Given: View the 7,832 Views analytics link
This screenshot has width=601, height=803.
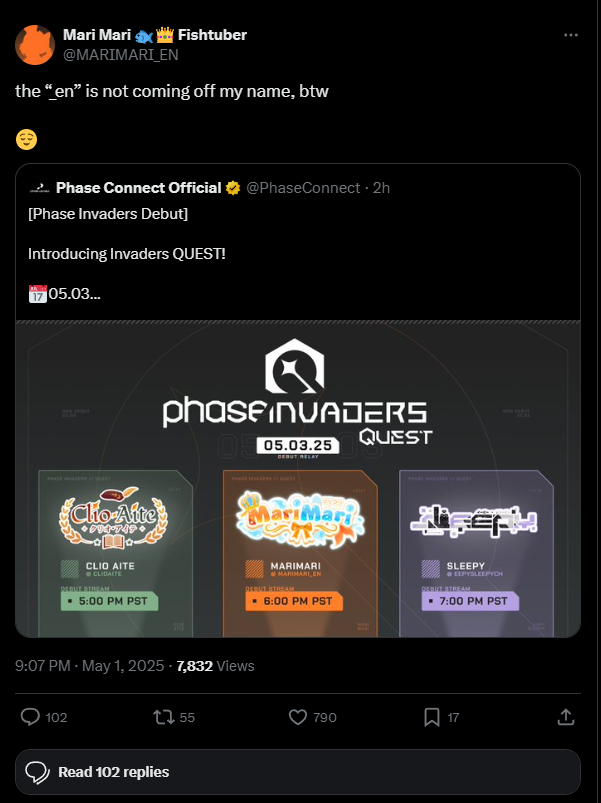Looking at the screenshot, I should [x=215, y=666].
